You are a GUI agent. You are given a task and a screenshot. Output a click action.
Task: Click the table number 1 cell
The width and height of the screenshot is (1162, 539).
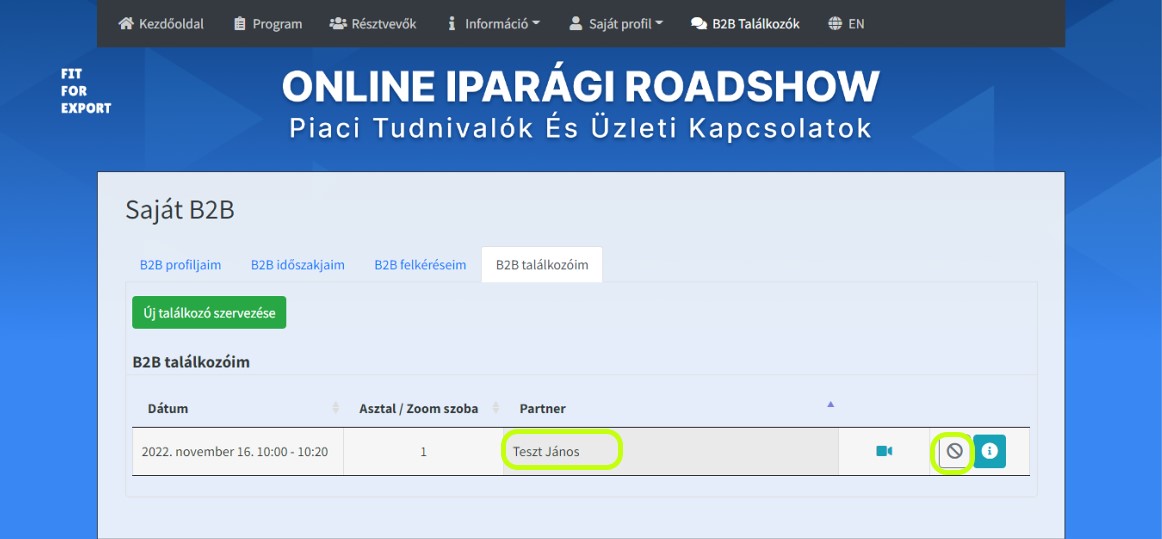point(423,451)
